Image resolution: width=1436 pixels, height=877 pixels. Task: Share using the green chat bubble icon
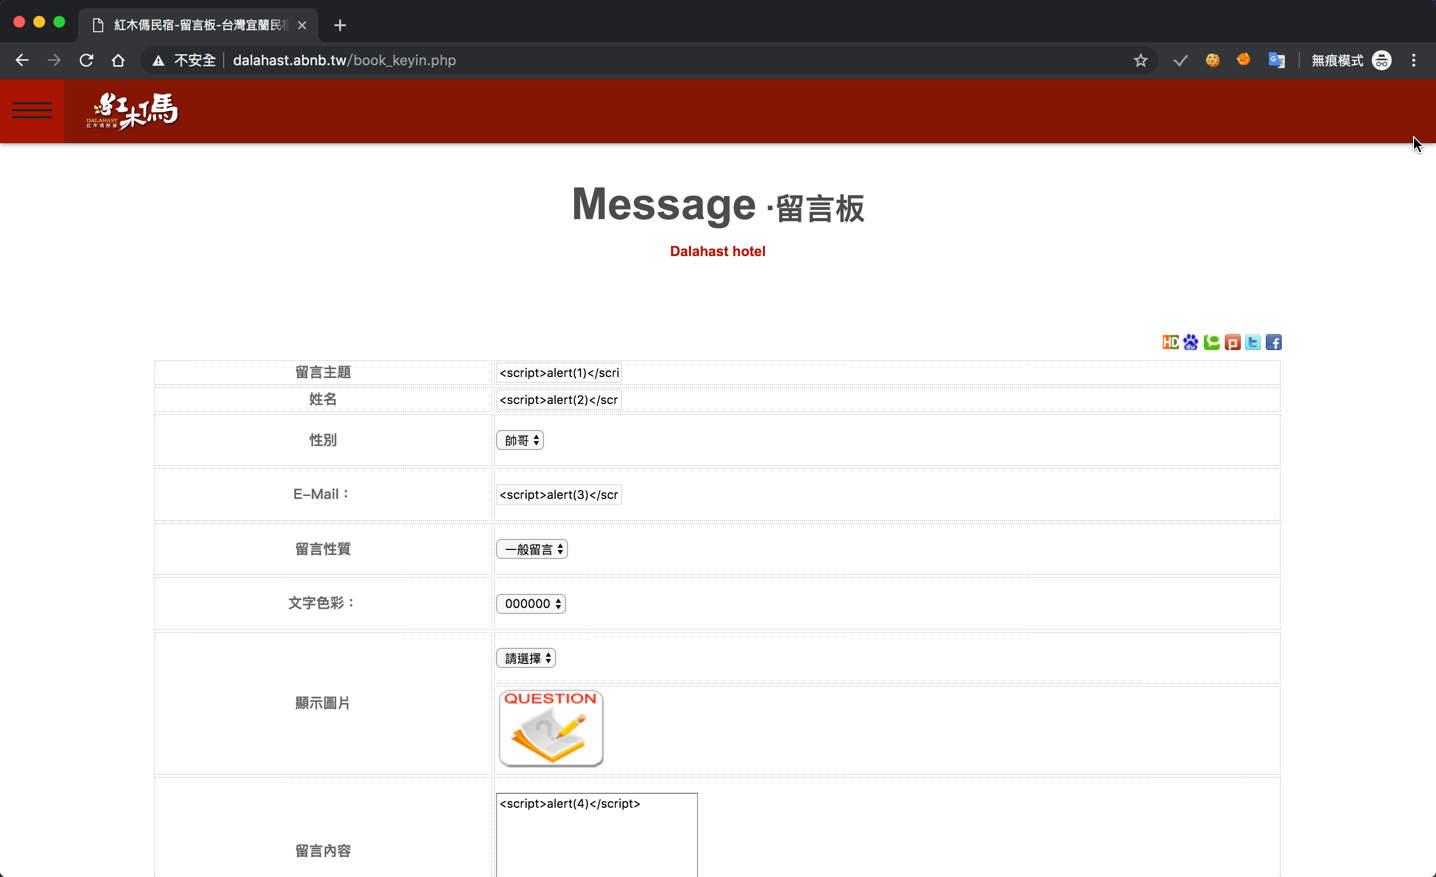[x=1212, y=342]
